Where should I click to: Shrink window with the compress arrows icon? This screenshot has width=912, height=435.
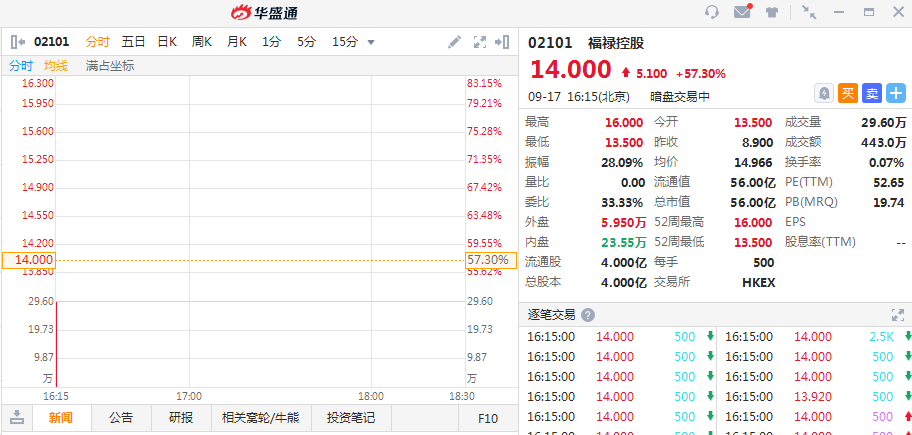(808, 12)
